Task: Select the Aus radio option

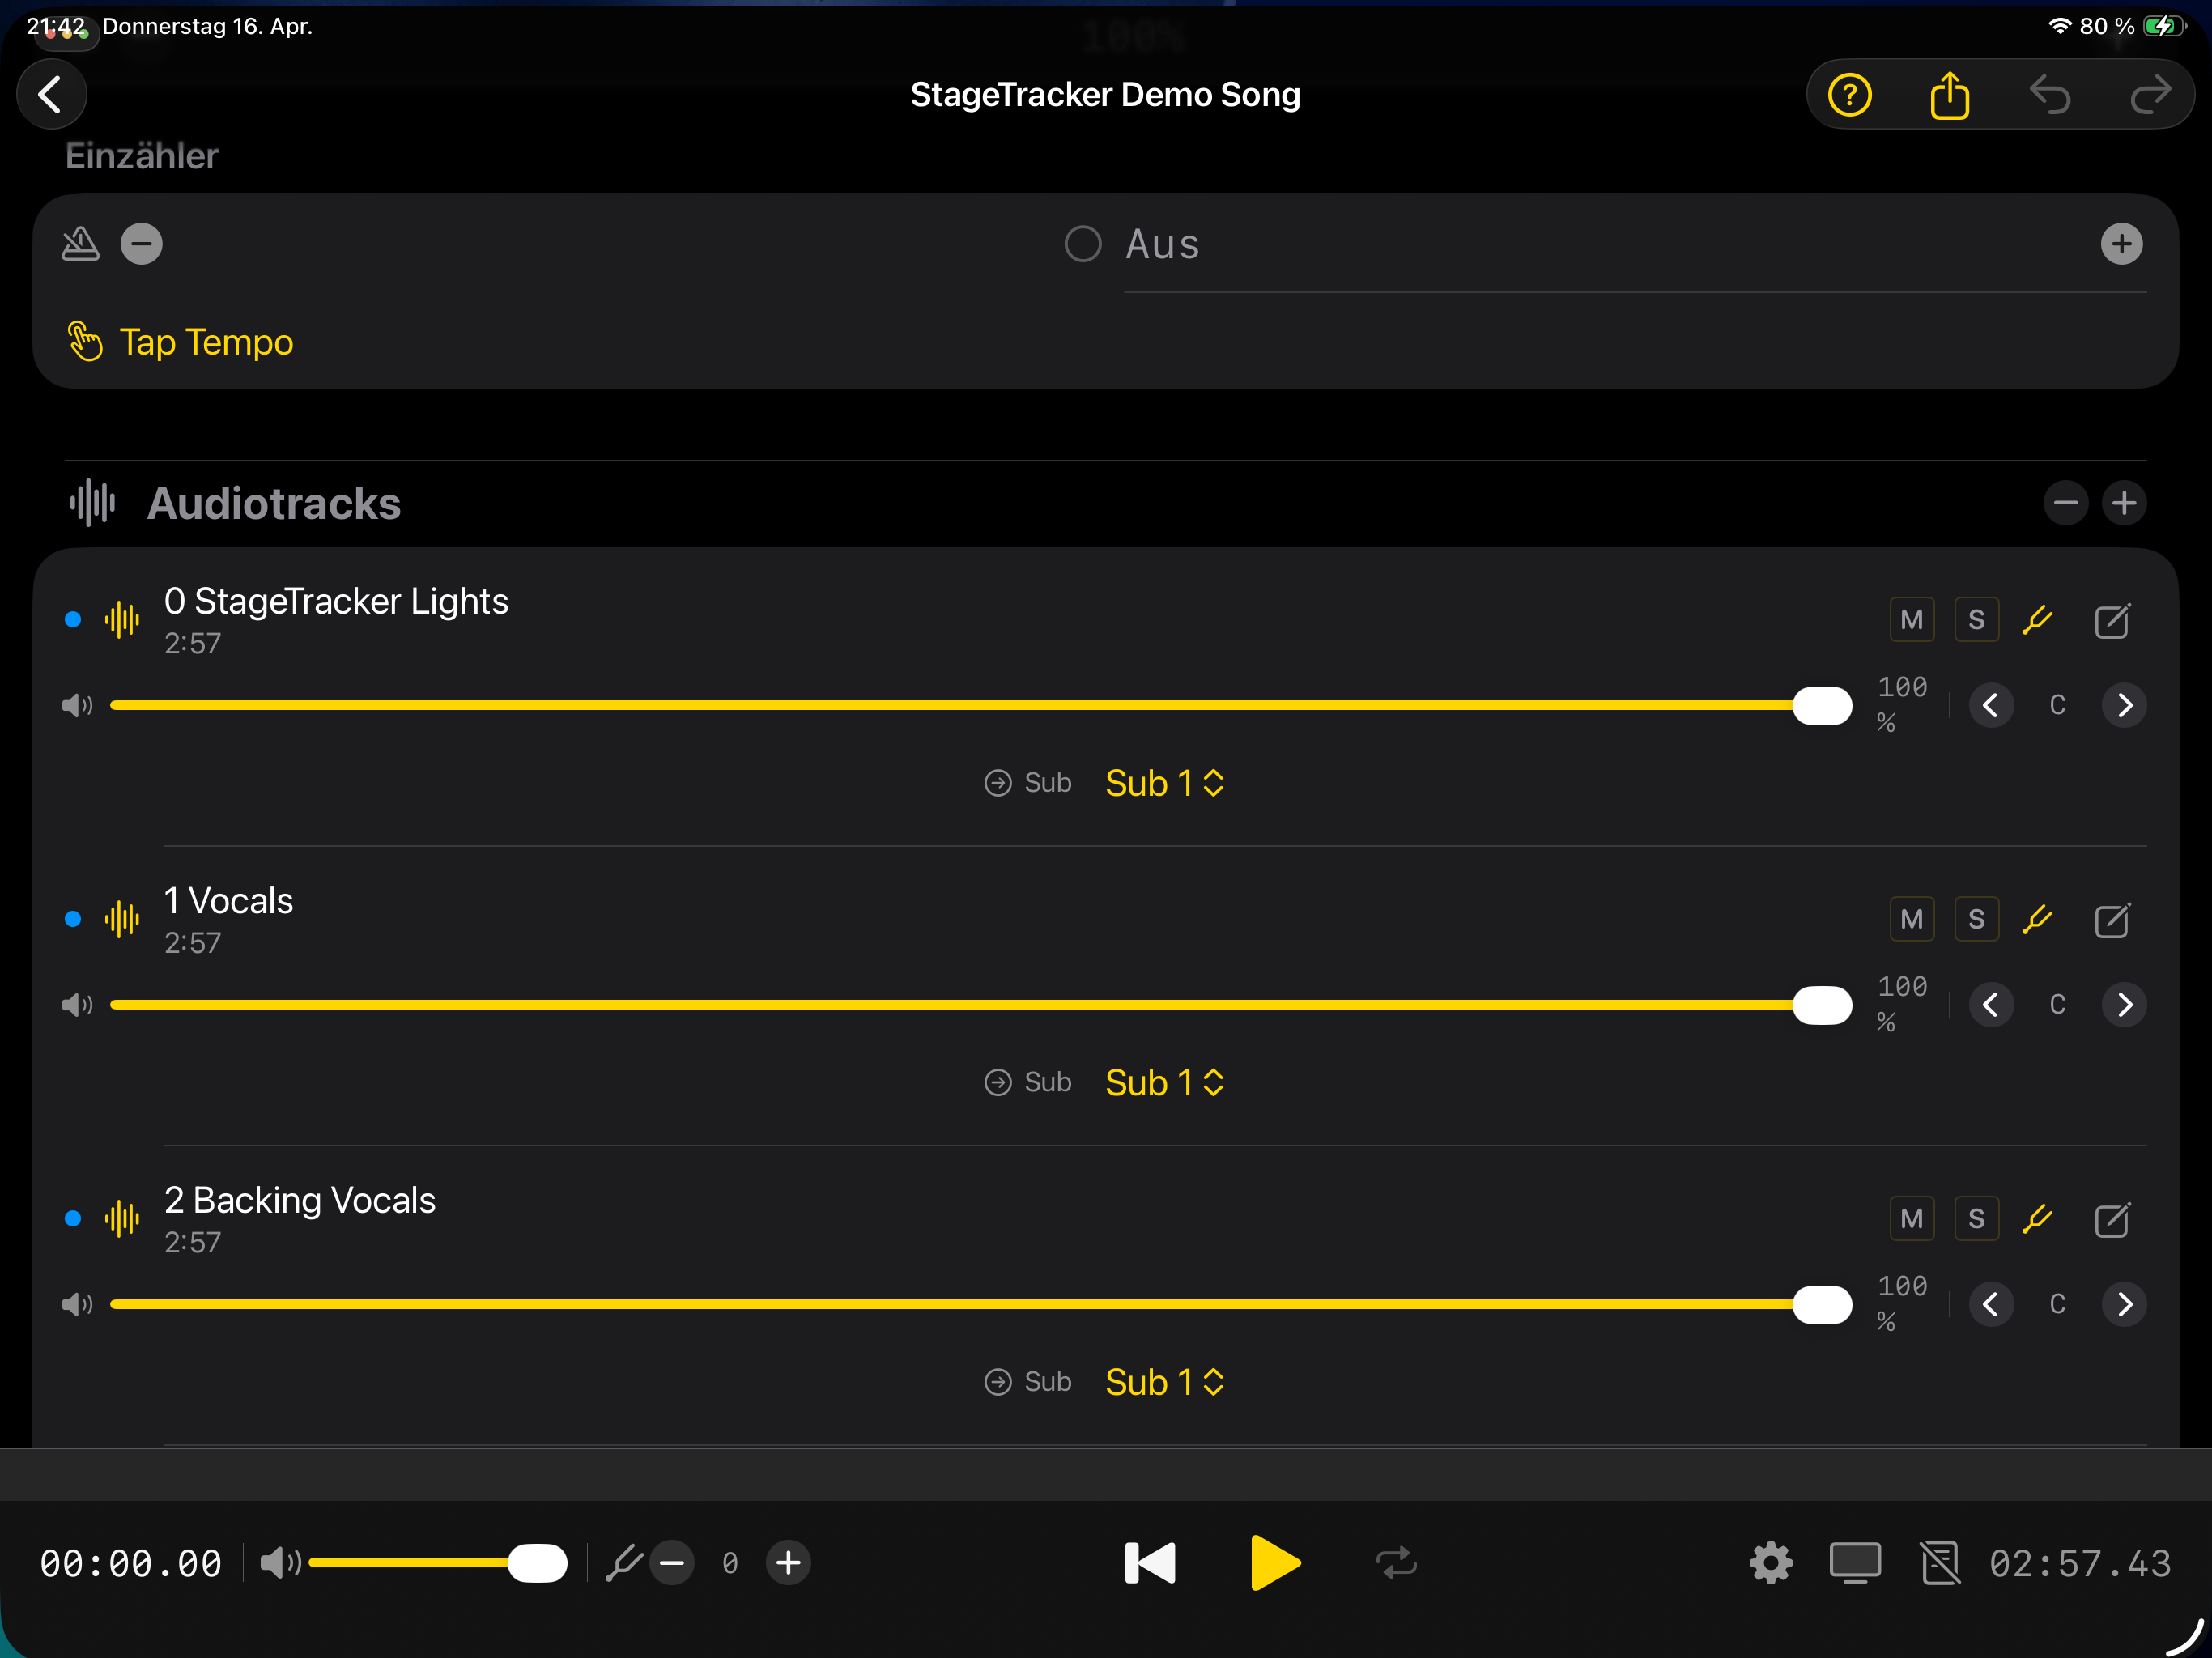Action: coord(1082,244)
